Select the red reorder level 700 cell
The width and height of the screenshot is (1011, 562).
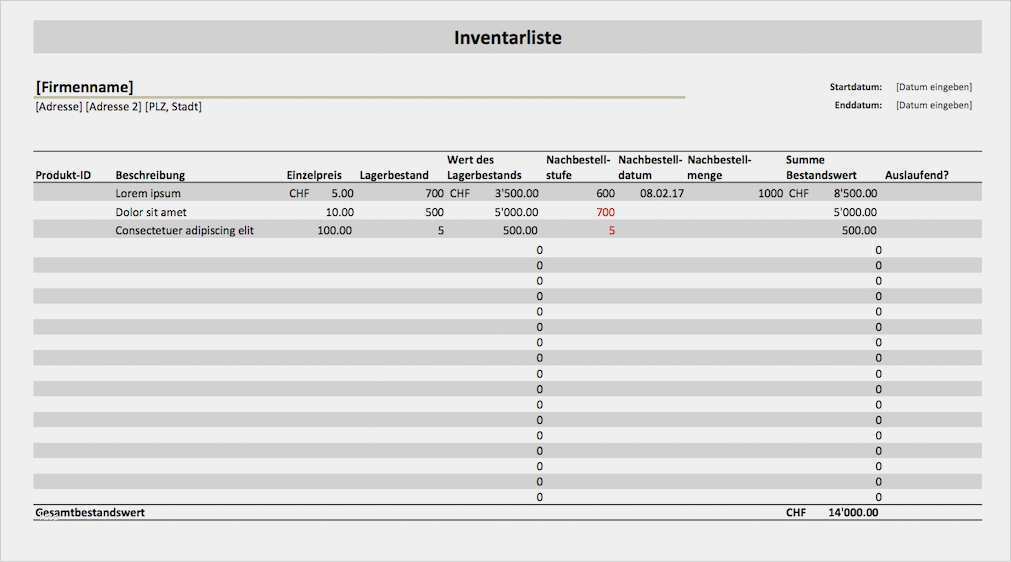tap(605, 212)
